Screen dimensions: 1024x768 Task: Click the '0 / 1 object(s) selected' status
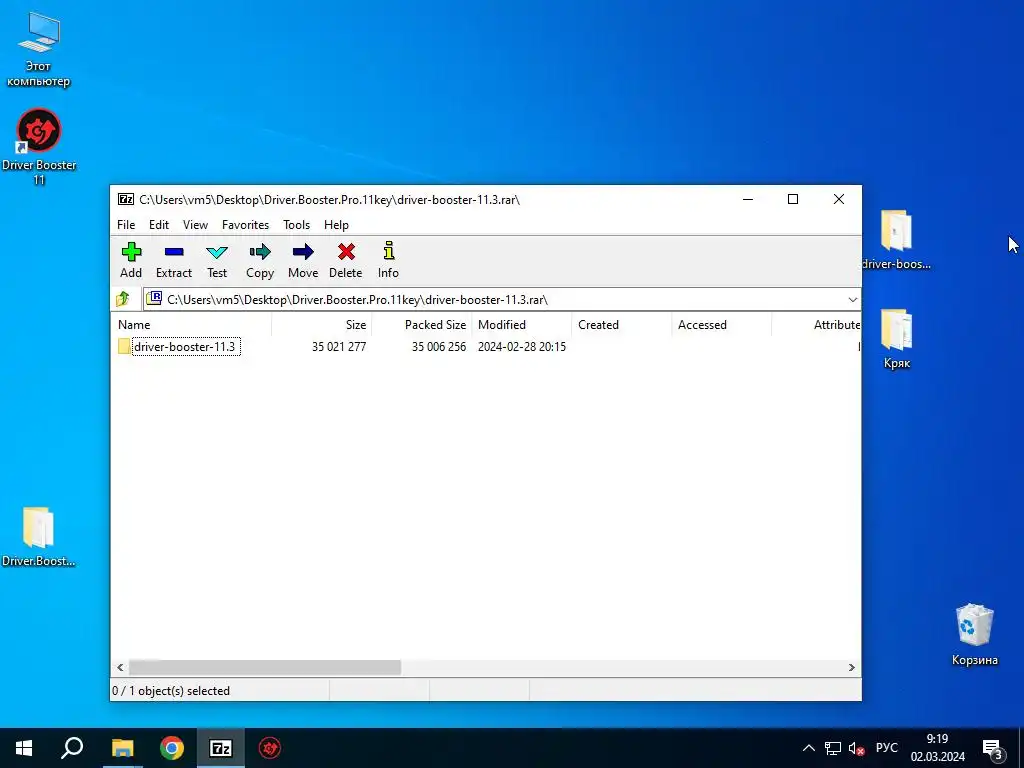(x=171, y=691)
